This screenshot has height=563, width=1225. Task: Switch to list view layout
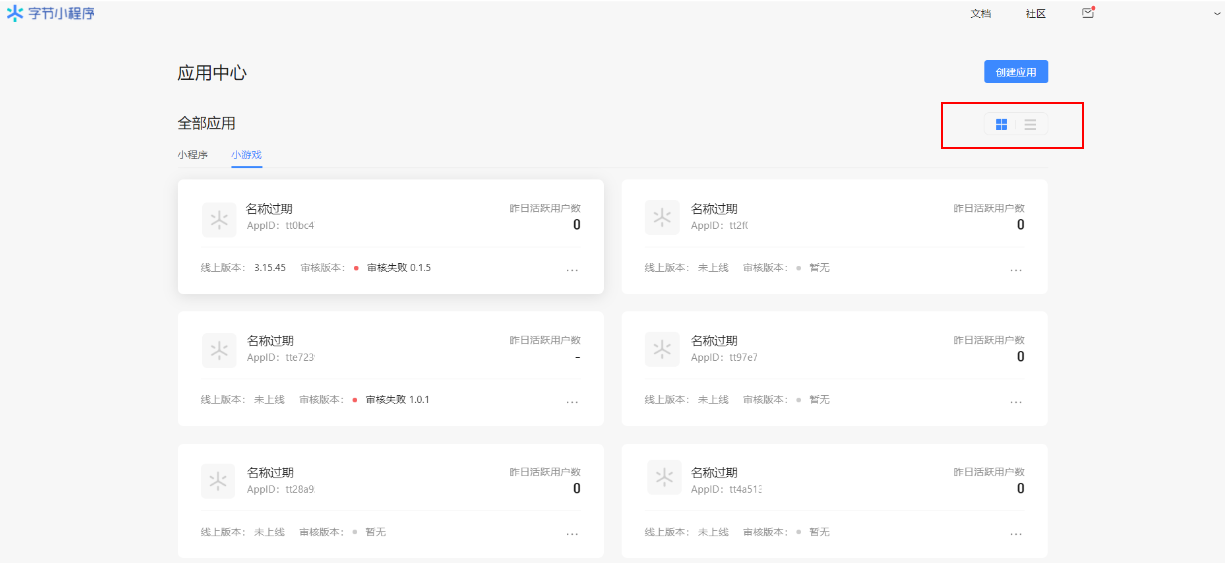coord(1030,125)
